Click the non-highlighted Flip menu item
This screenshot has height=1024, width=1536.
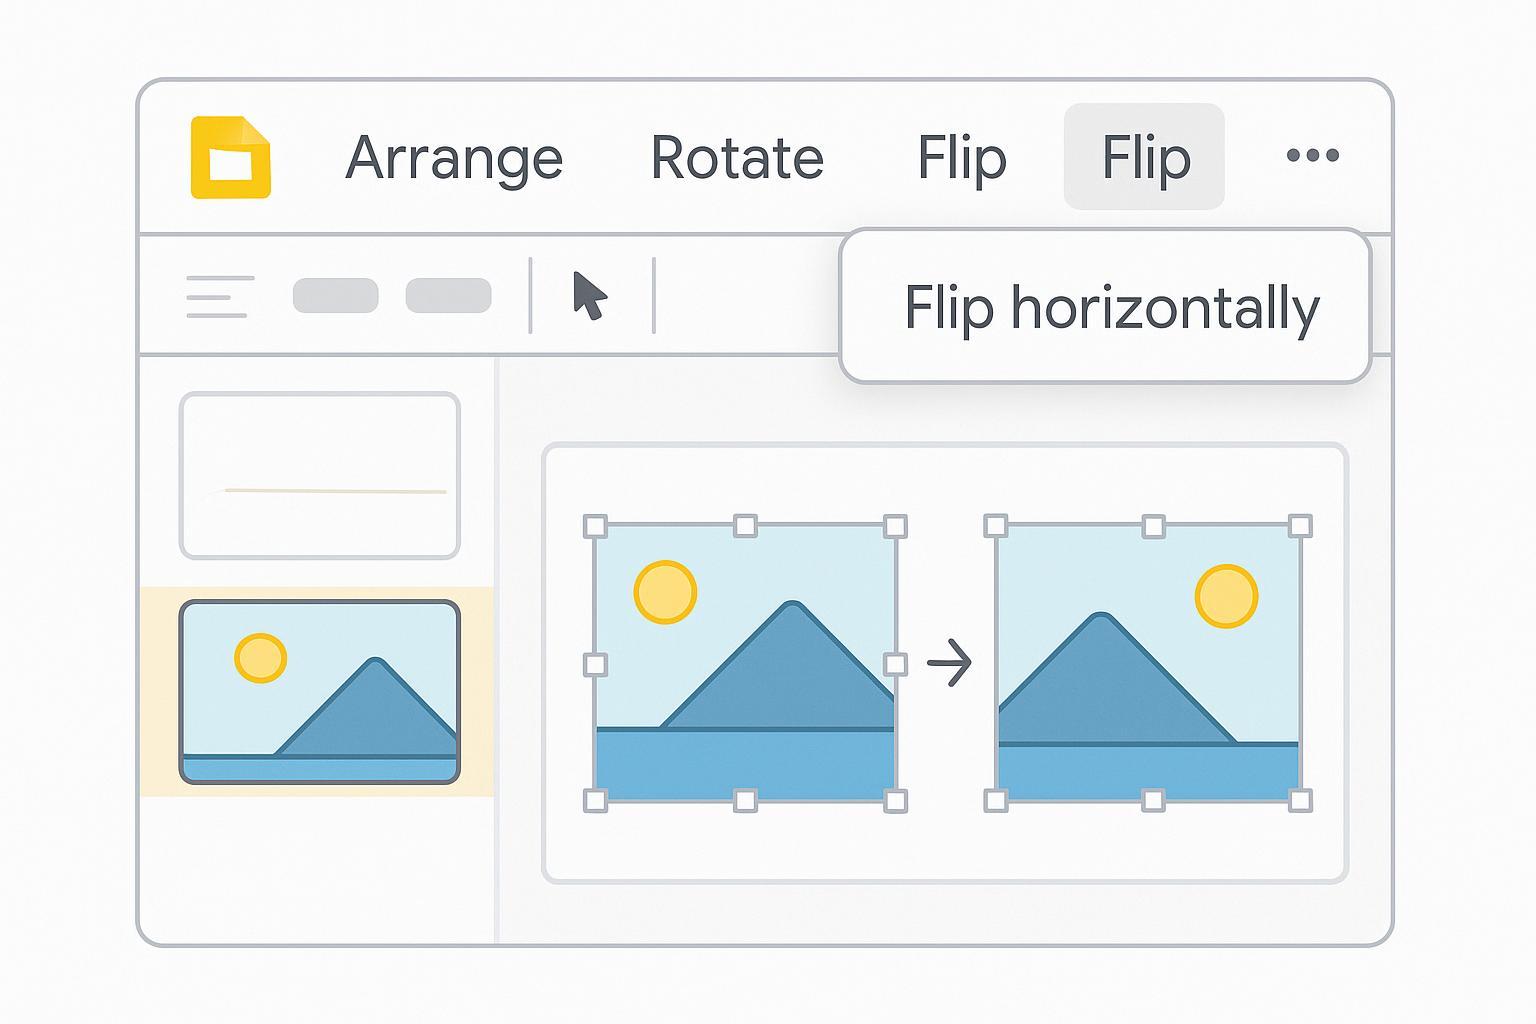(961, 158)
